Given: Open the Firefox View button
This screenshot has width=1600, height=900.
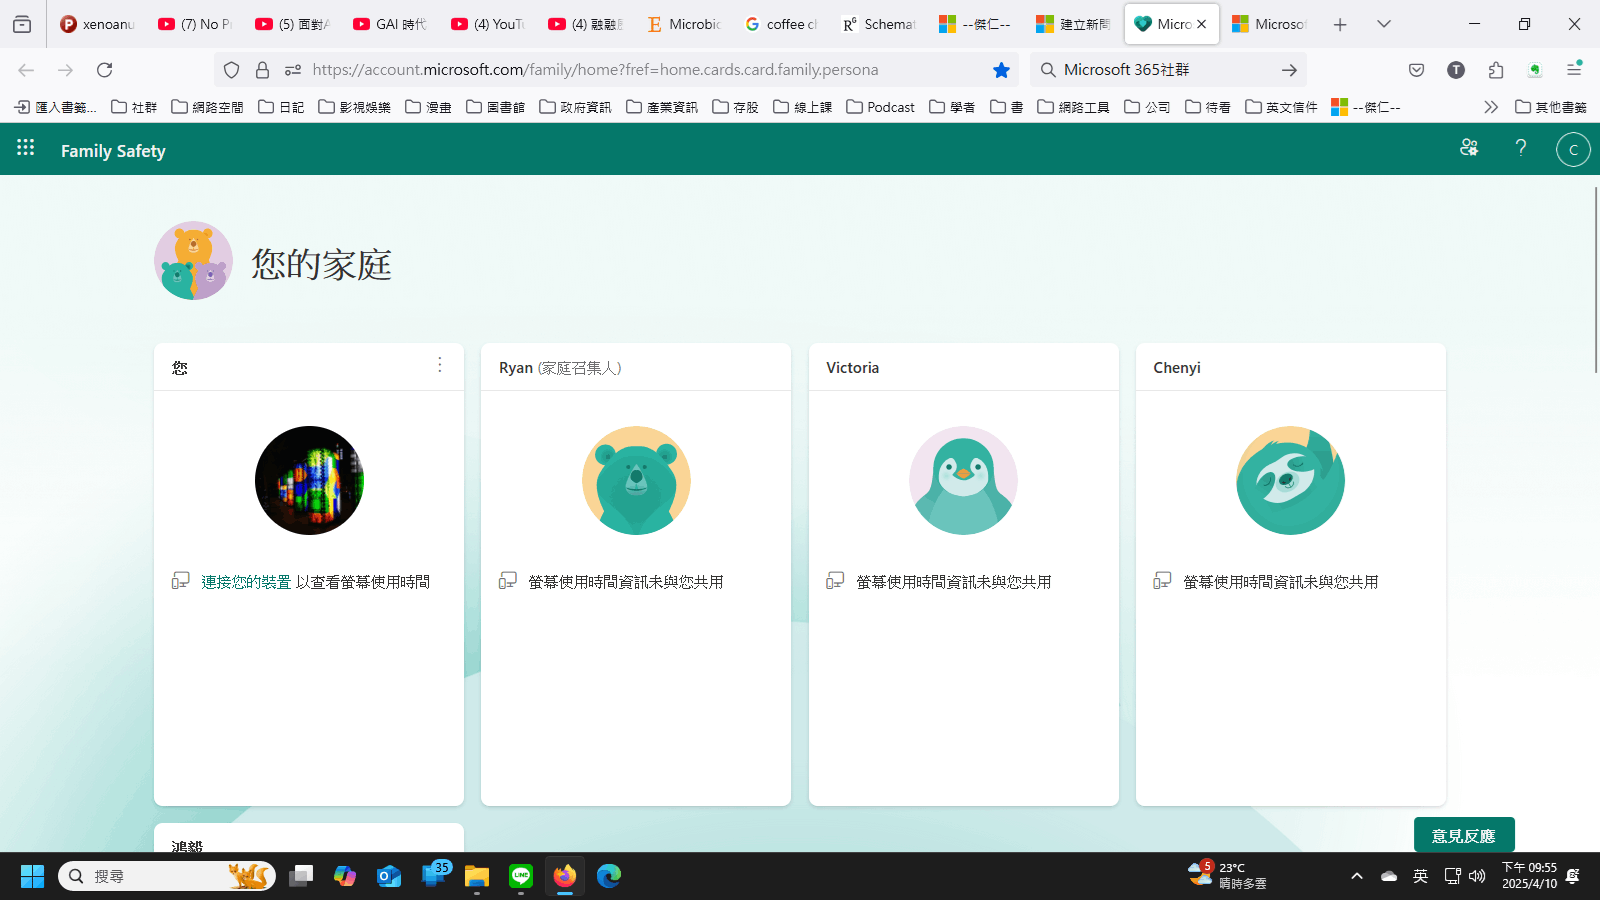Looking at the screenshot, I should (22, 24).
